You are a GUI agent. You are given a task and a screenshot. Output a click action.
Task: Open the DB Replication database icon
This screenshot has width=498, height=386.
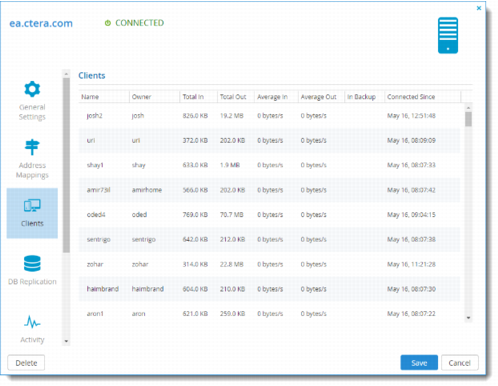pyautogui.click(x=32, y=263)
